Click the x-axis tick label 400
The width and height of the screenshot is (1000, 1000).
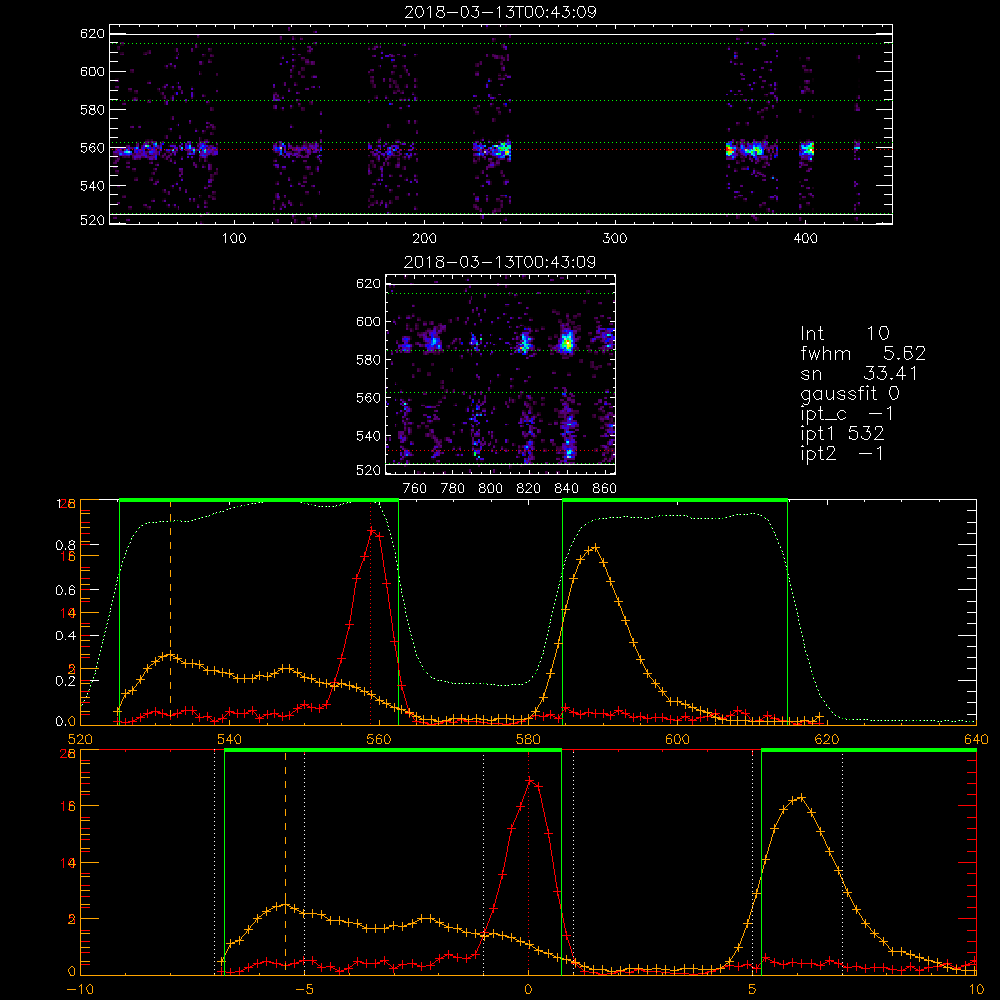click(805, 239)
